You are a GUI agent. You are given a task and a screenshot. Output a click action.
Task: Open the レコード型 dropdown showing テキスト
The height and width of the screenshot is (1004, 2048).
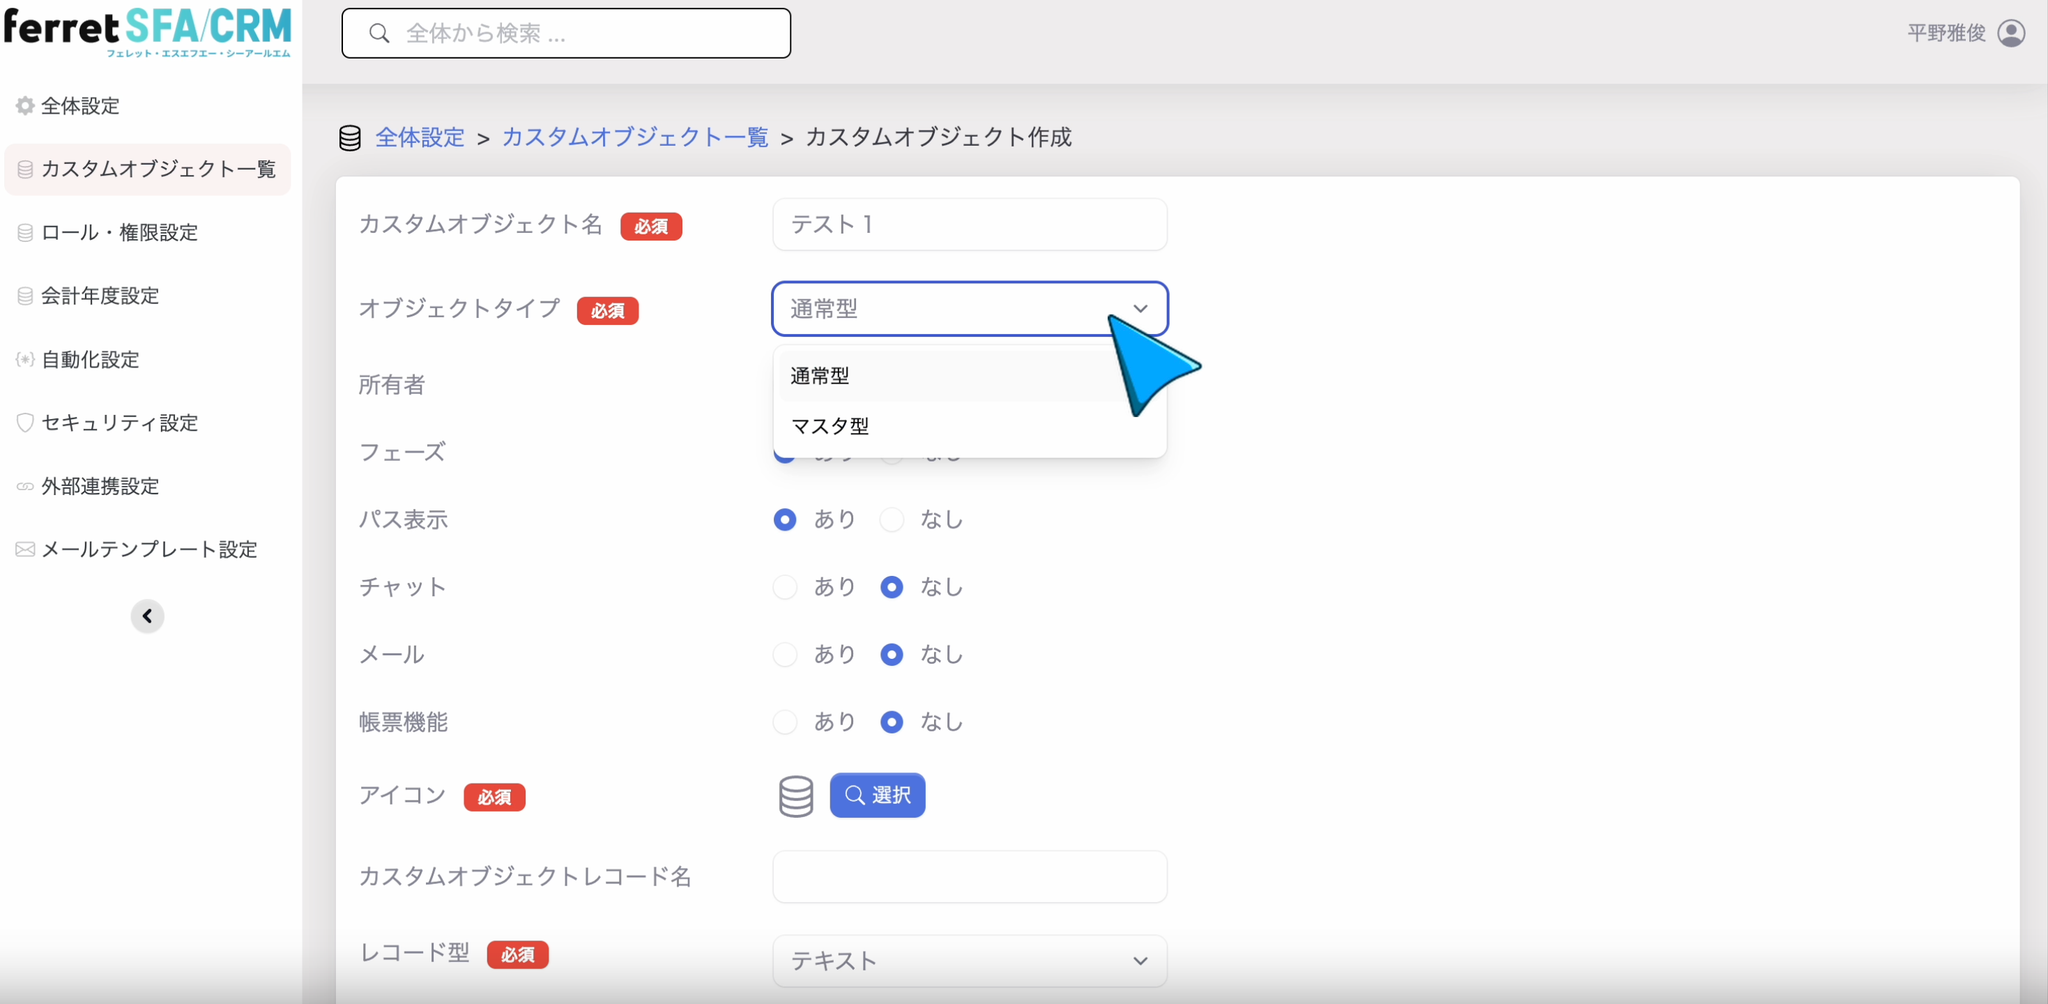pyautogui.click(x=969, y=961)
